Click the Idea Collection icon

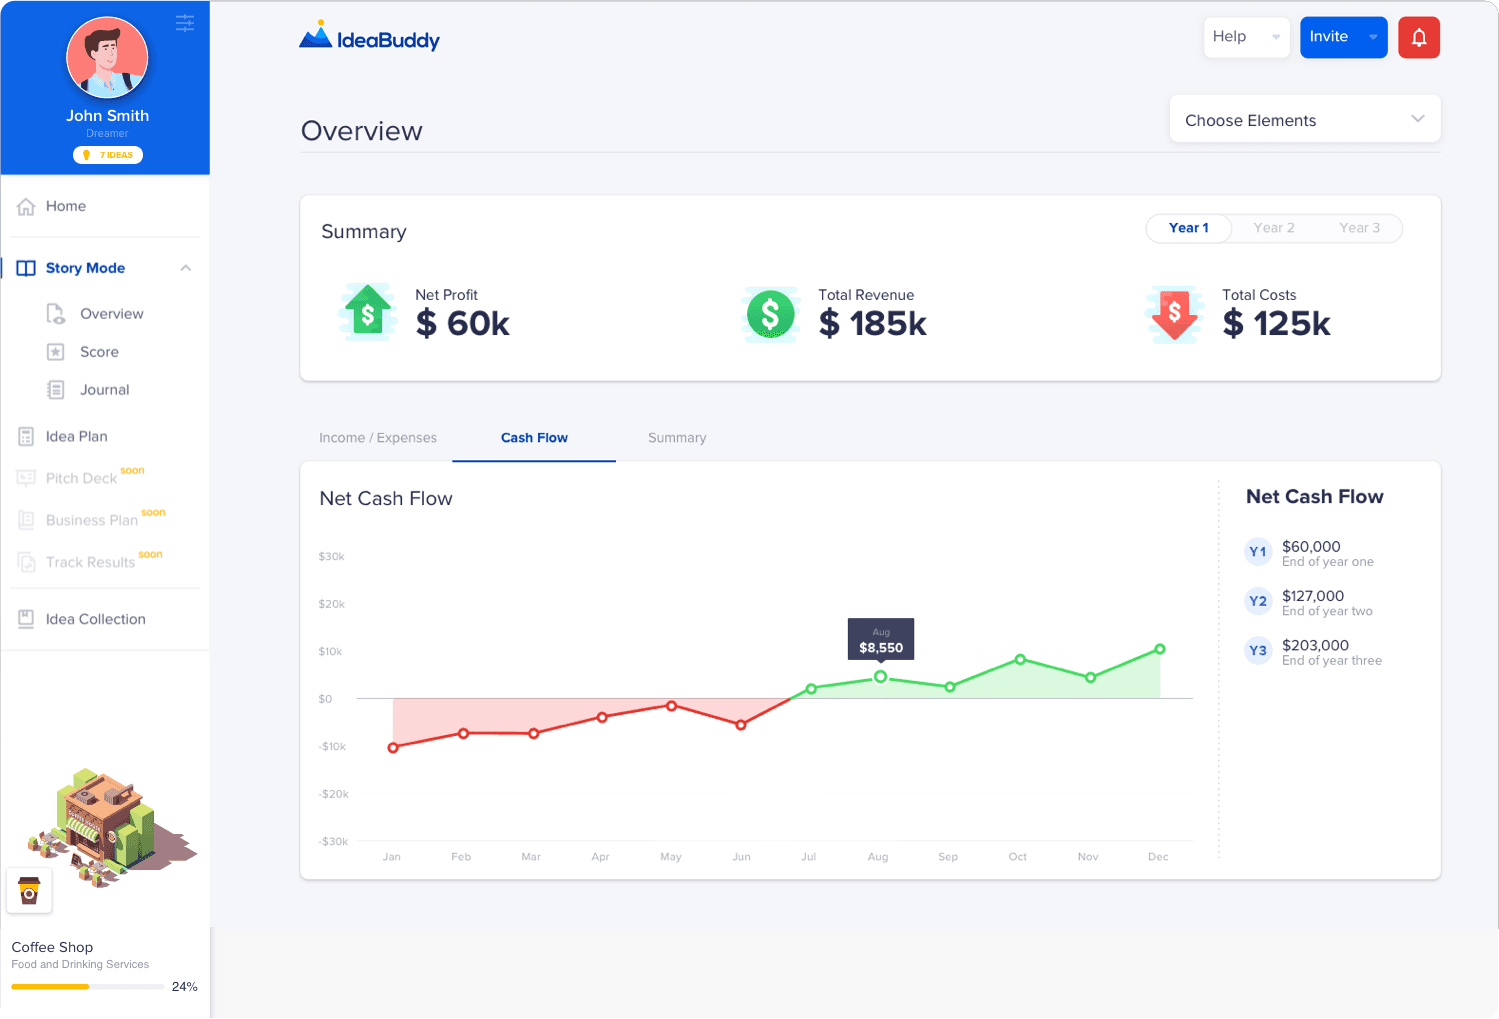pos(26,620)
